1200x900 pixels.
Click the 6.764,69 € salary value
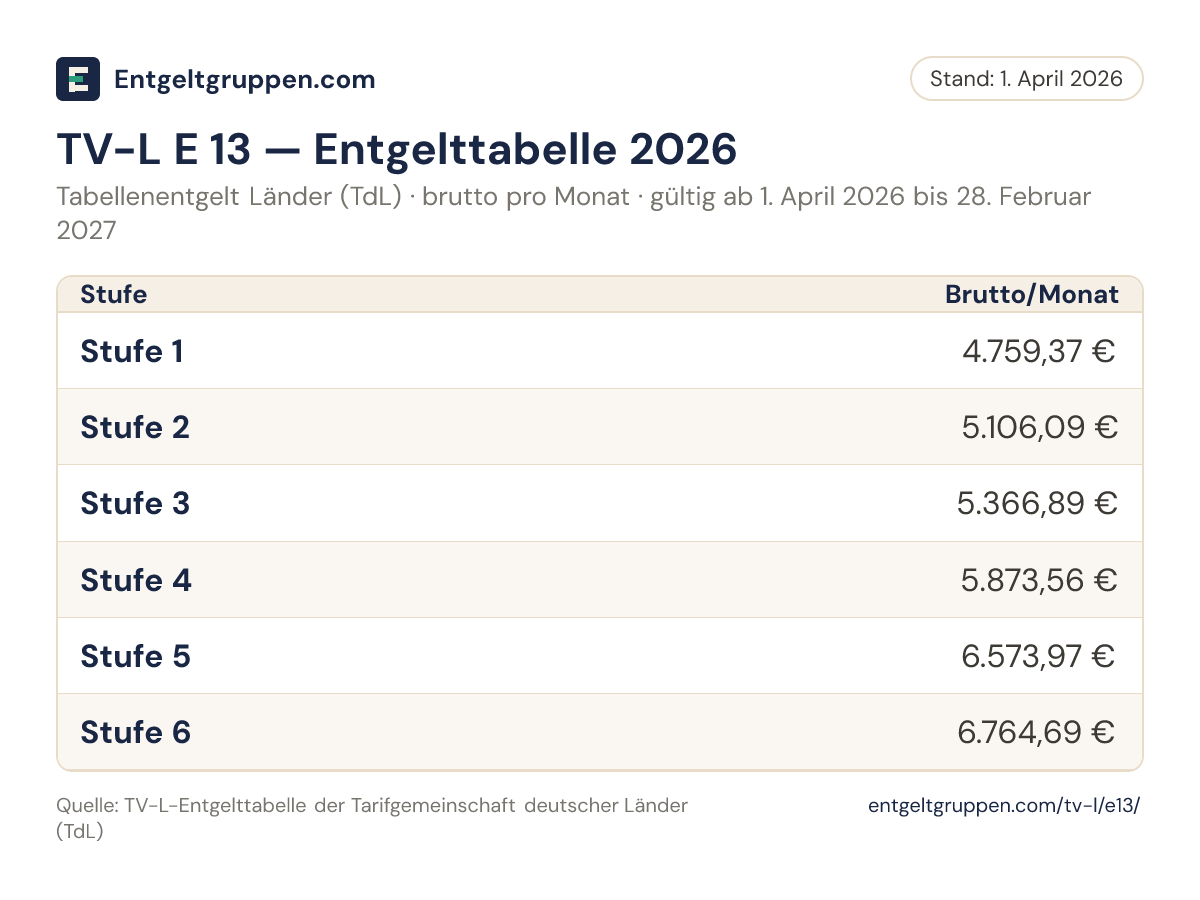tap(1037, 732)
